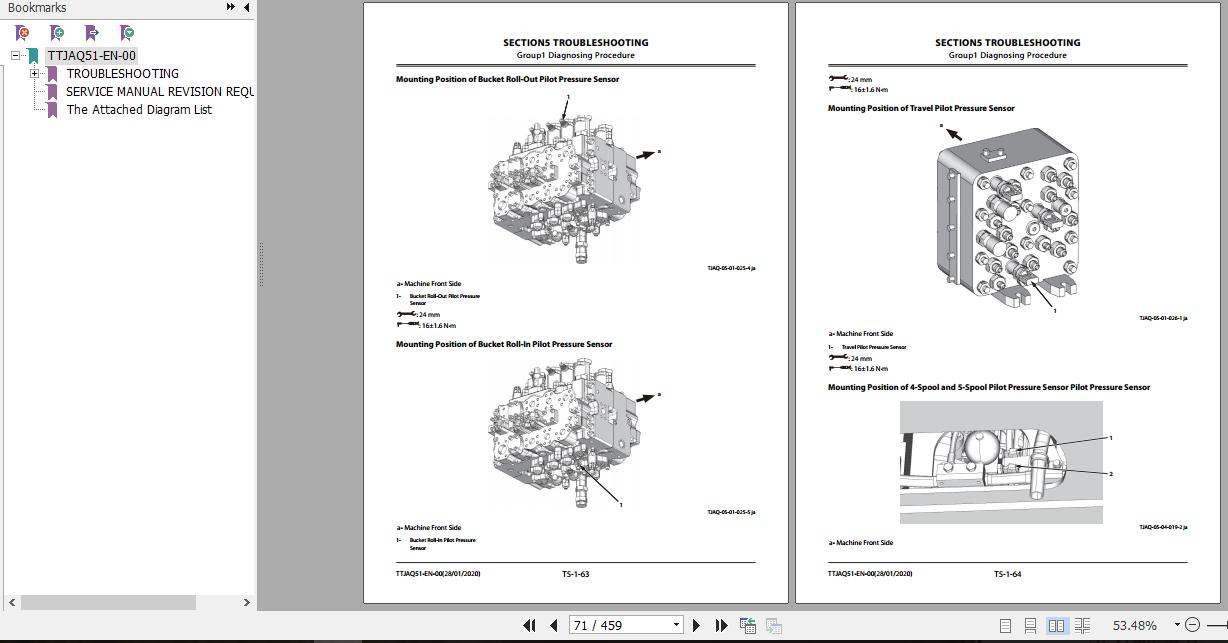Click the 53.48% zoom level field
Image resolution: width=1228 pixels, height=643 pixels.
pyautogui.click(x=1134, y=625)
